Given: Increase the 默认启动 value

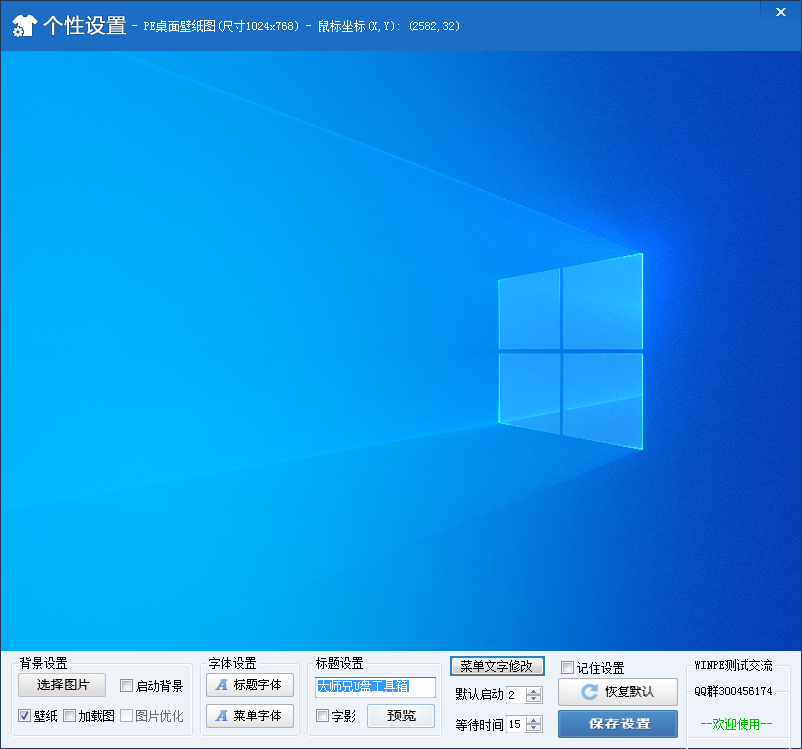Looking at the screenshot, I should pos(533,691).
